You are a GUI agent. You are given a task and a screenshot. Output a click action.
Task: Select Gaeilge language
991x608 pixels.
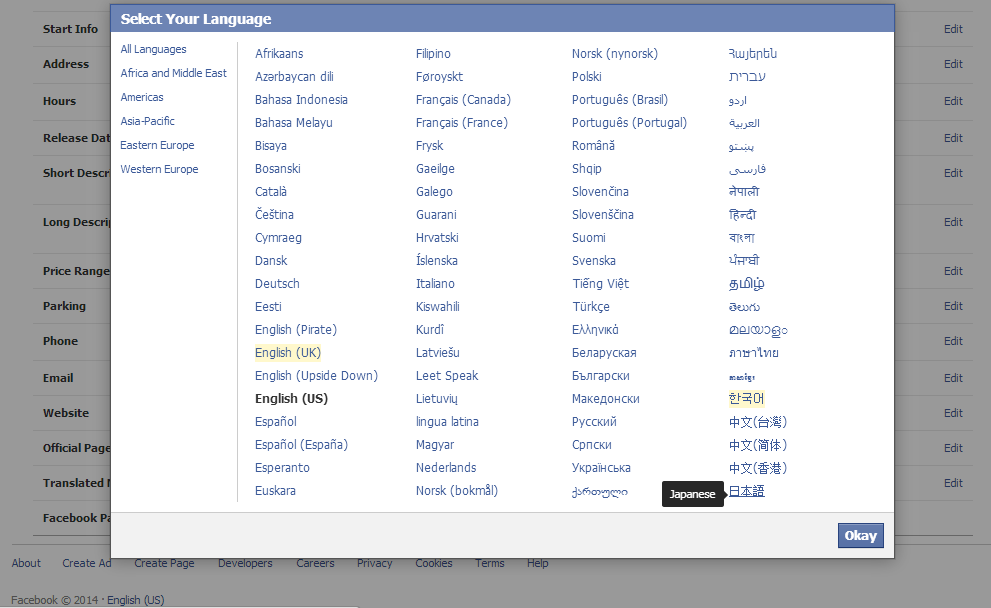pos(435,169)
